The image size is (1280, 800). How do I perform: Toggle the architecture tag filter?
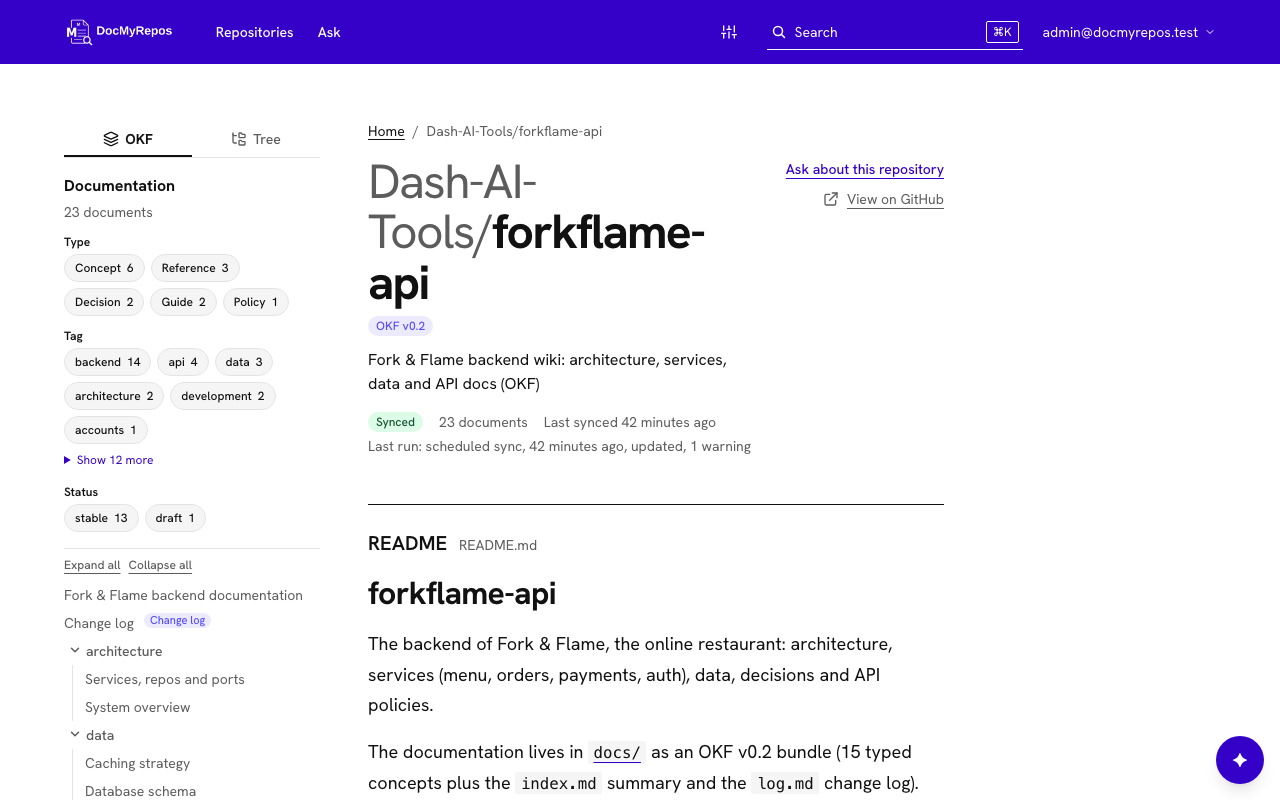(114, 396)
